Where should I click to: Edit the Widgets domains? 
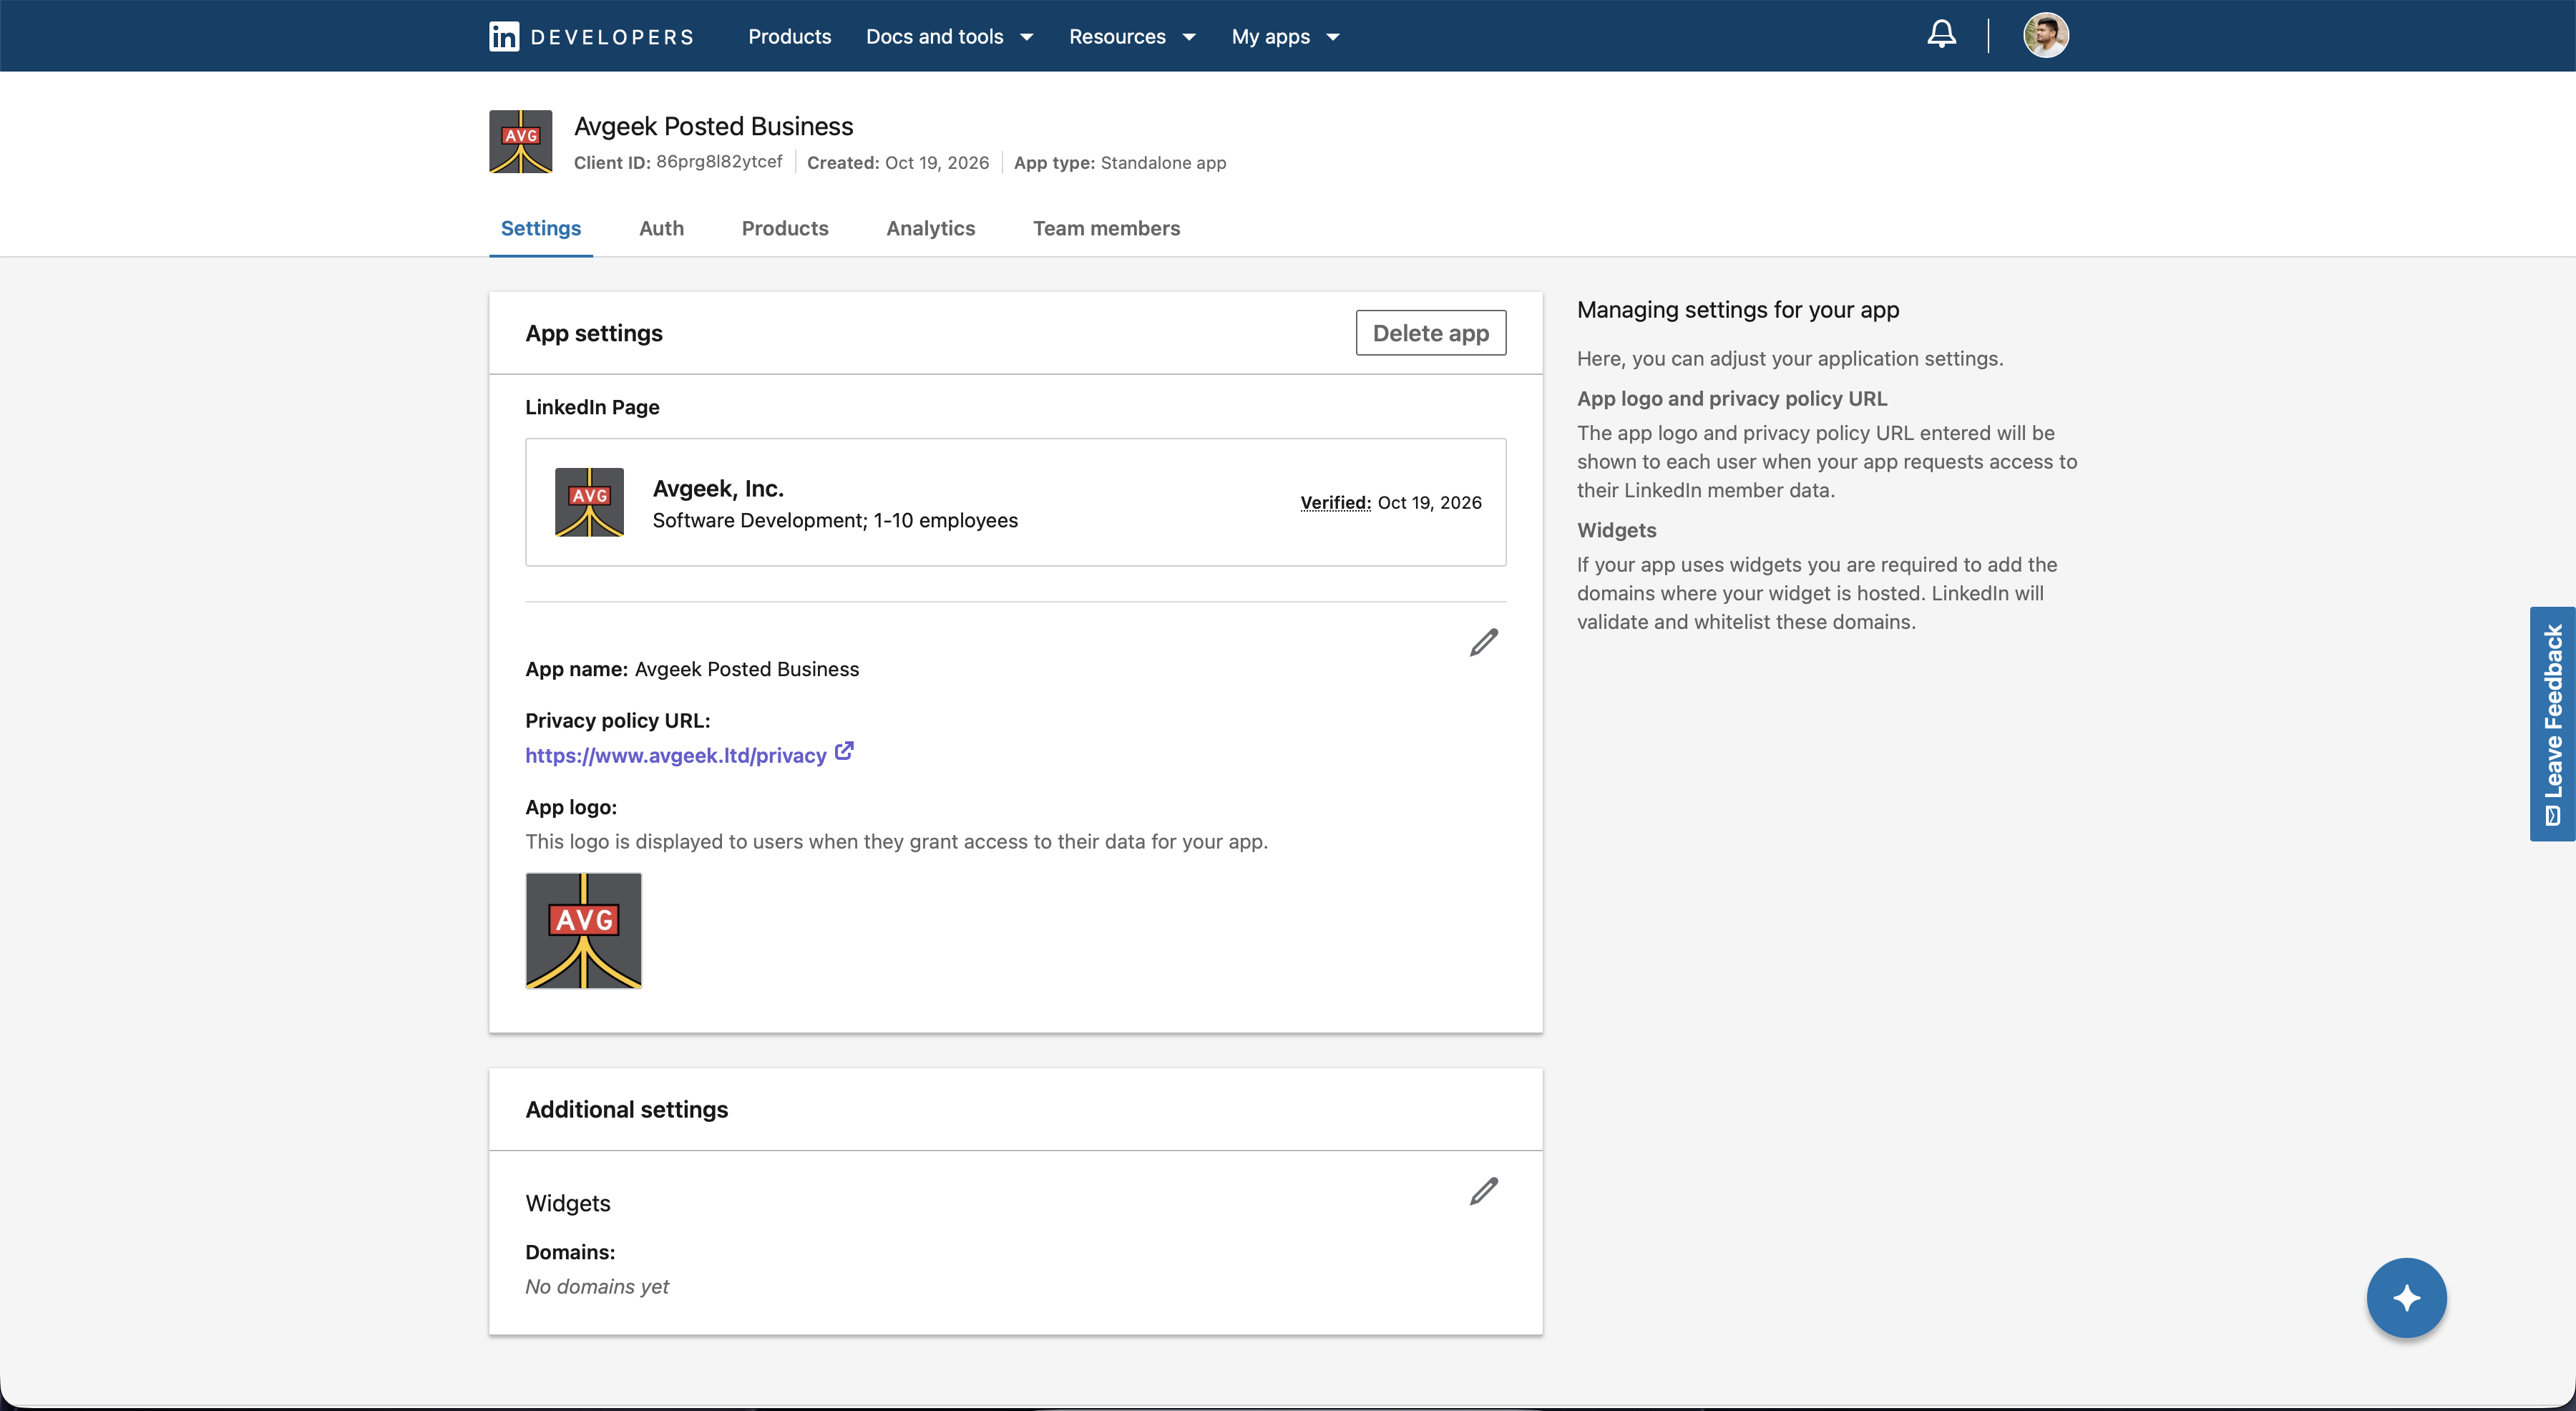(x=1484, y=1191)
